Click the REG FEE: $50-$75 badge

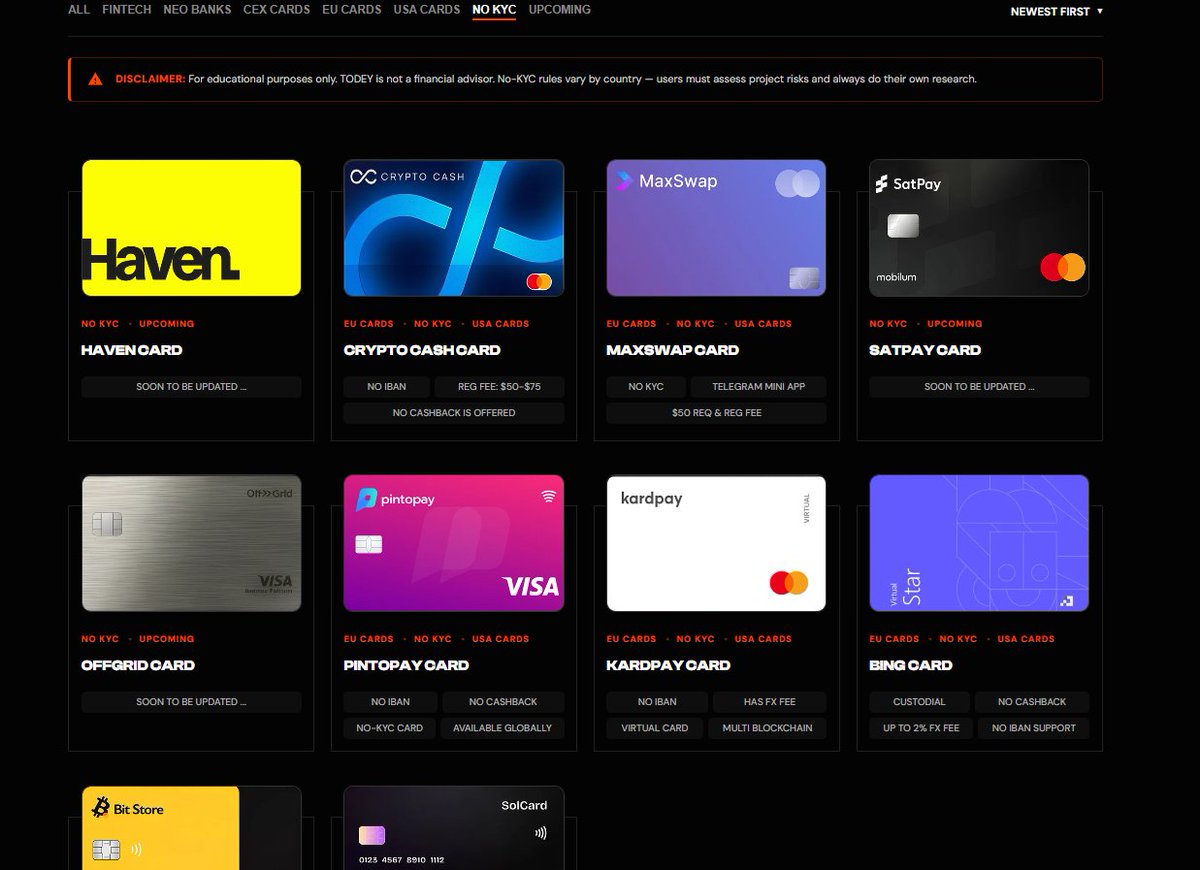click(x=499, y=386)
